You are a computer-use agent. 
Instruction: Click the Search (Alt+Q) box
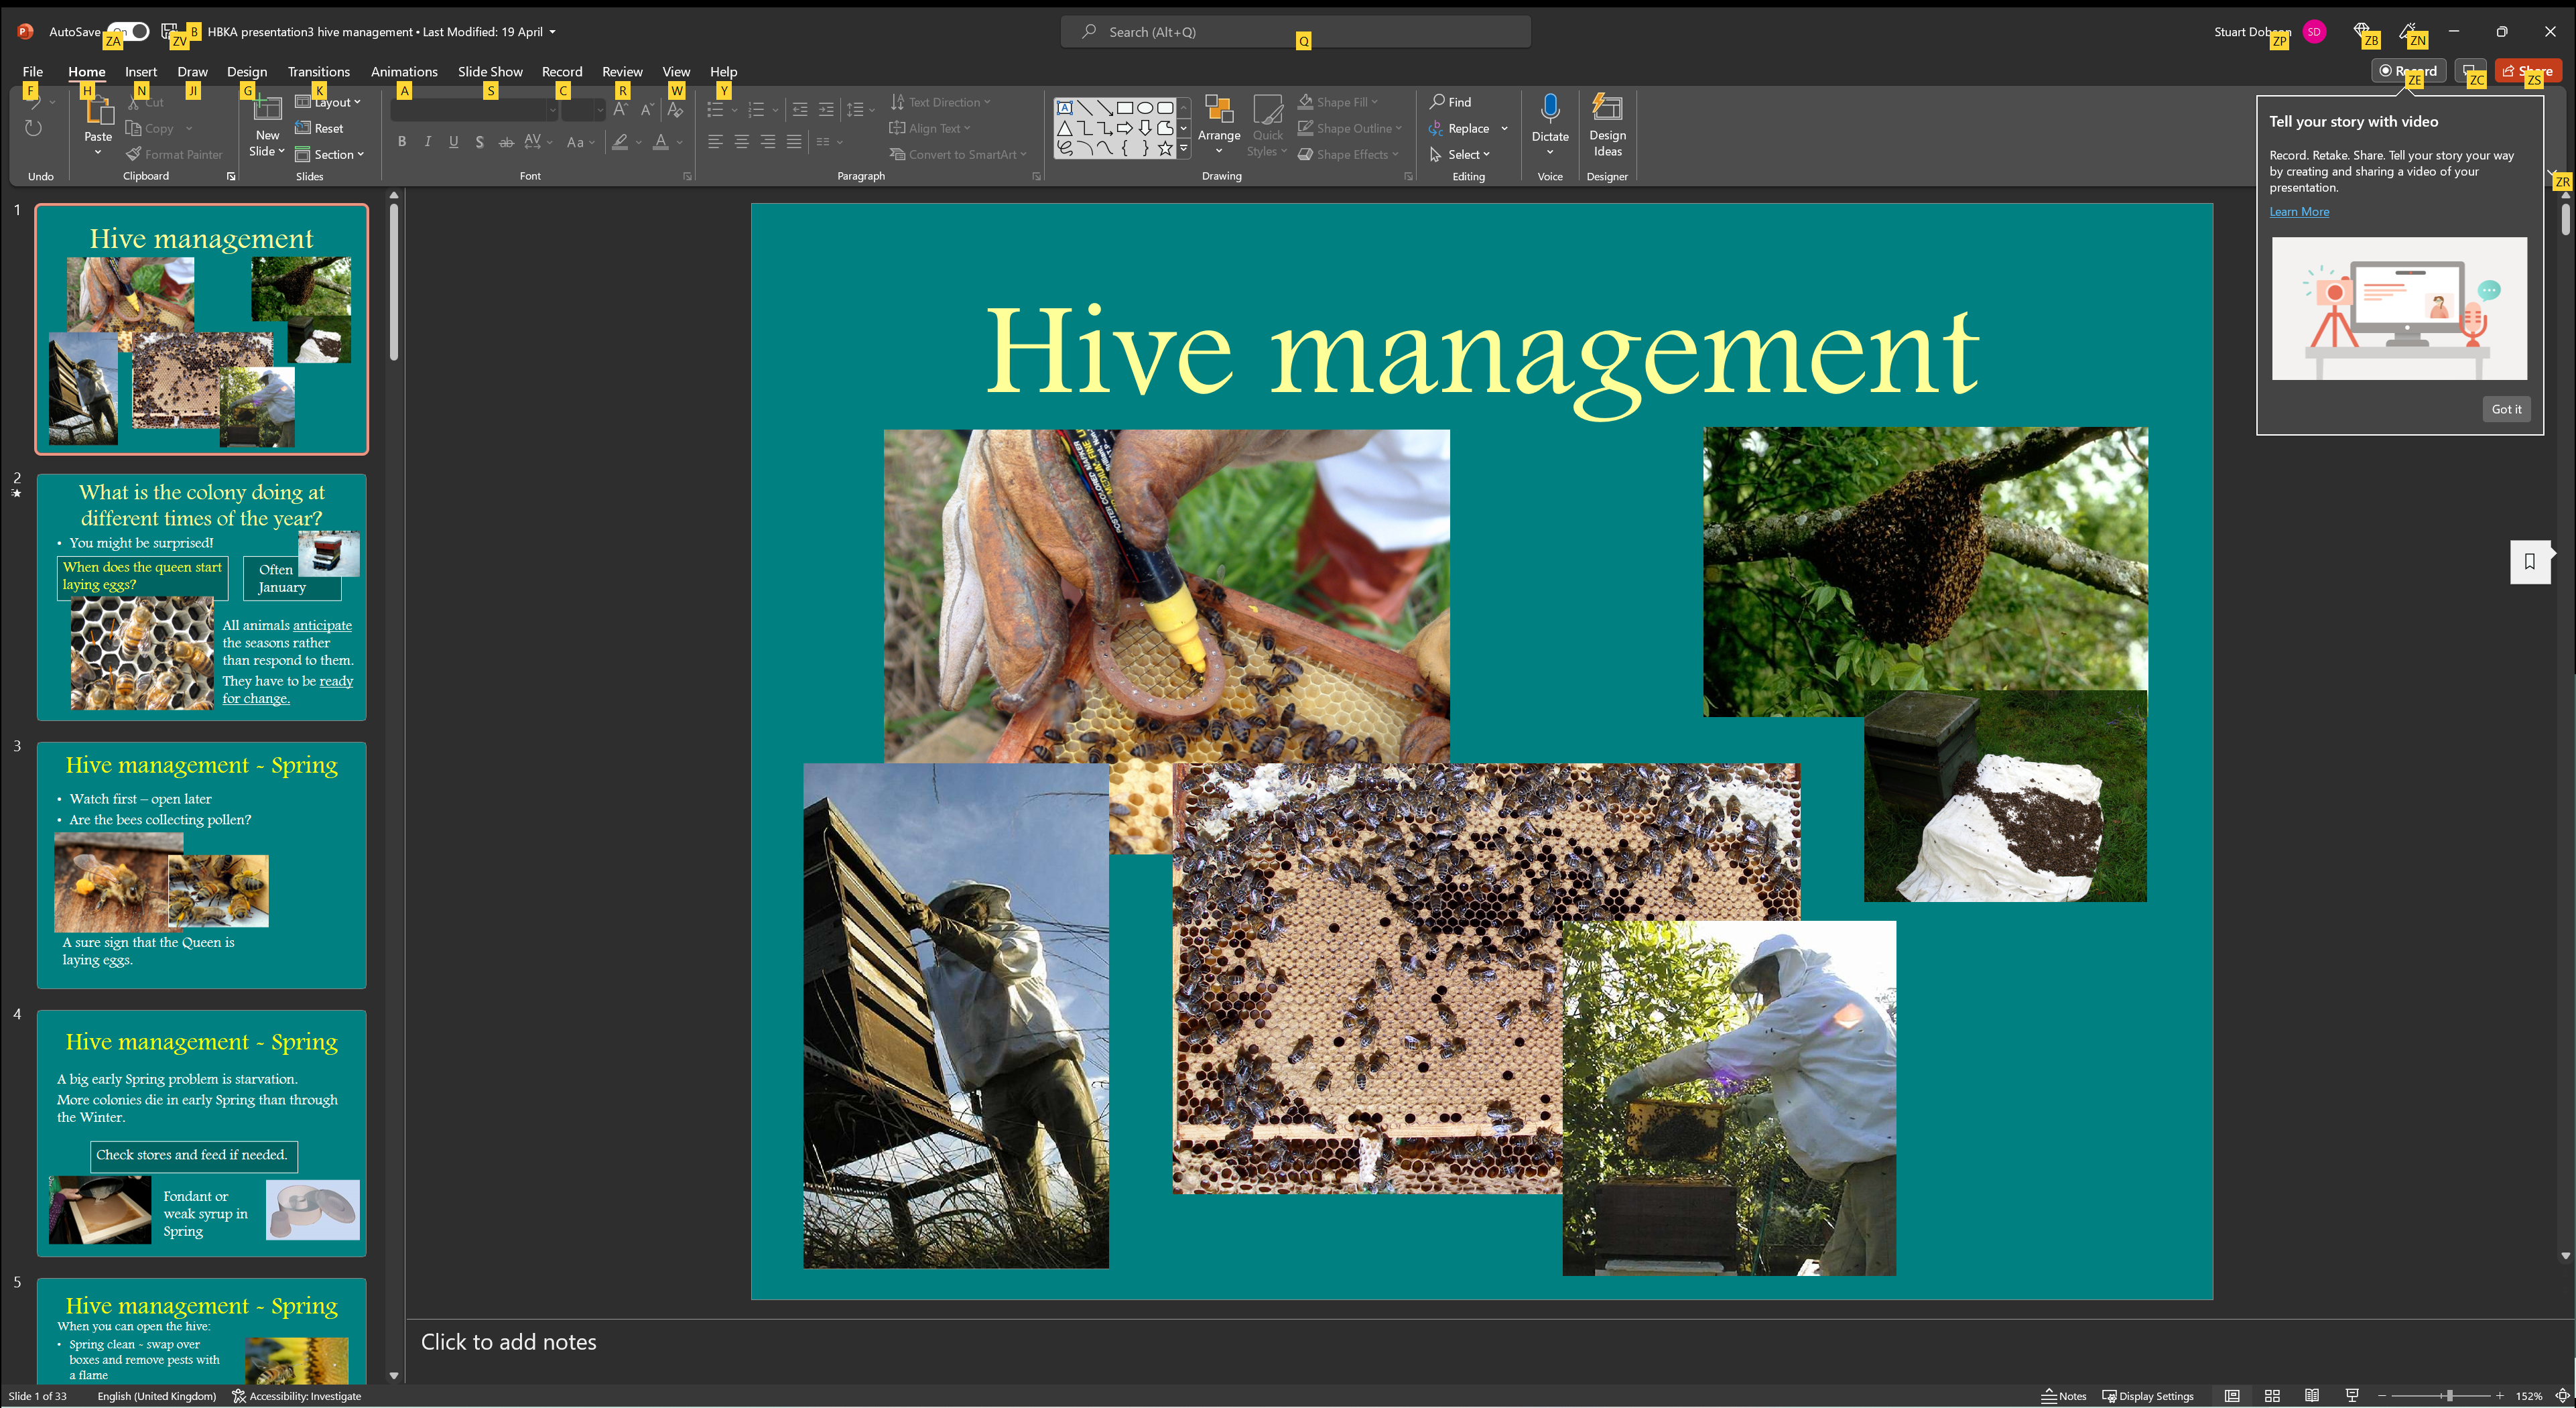tap(1296, 32)
